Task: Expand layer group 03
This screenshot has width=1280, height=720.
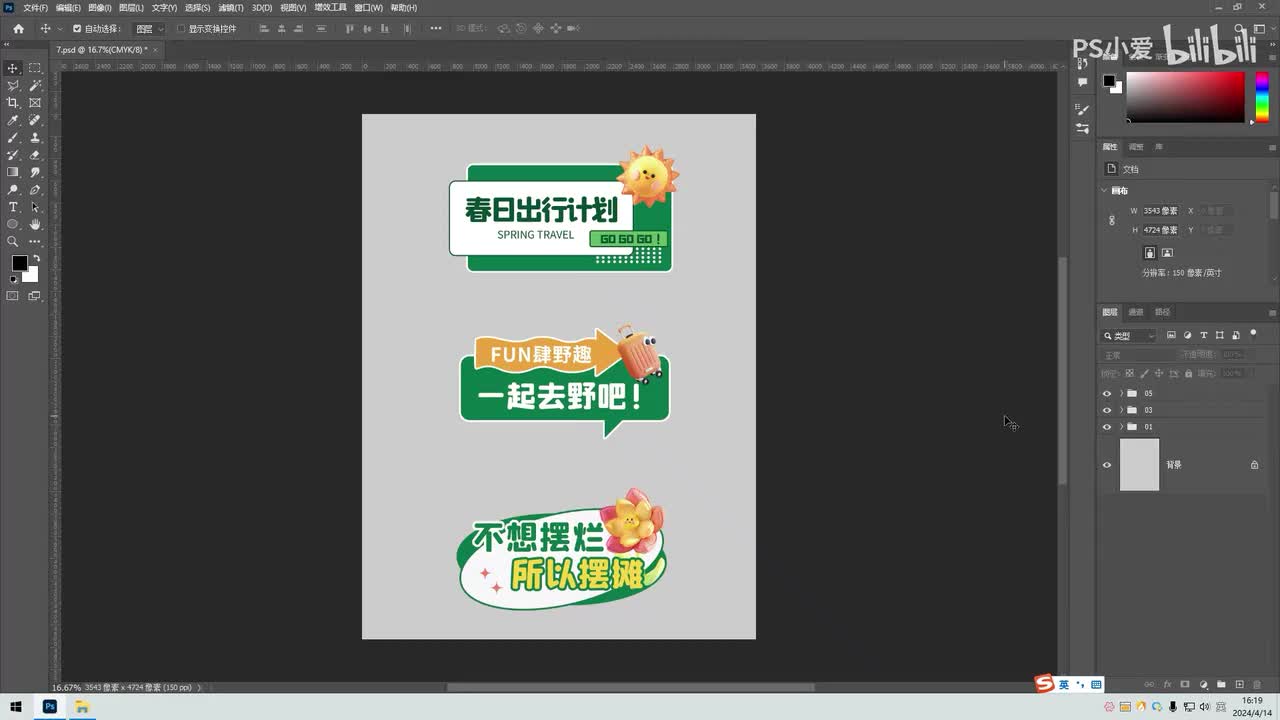Action: 1121,410
